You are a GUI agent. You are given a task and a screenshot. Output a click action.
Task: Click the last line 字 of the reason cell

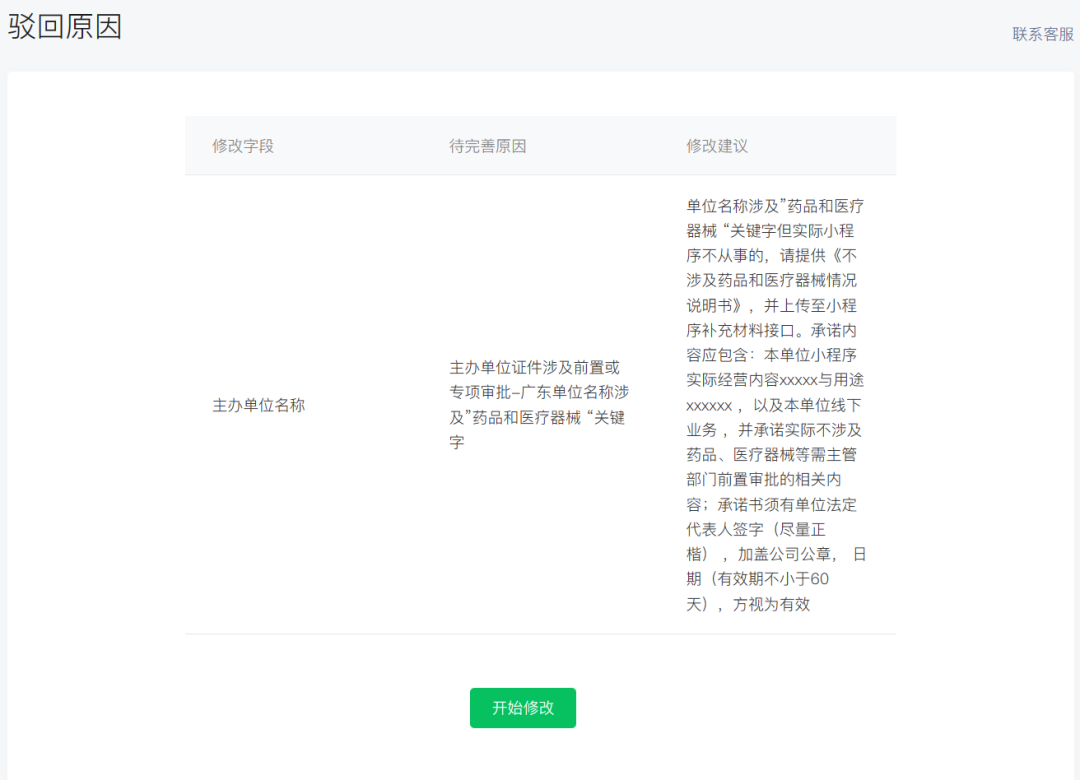(456, 442)
